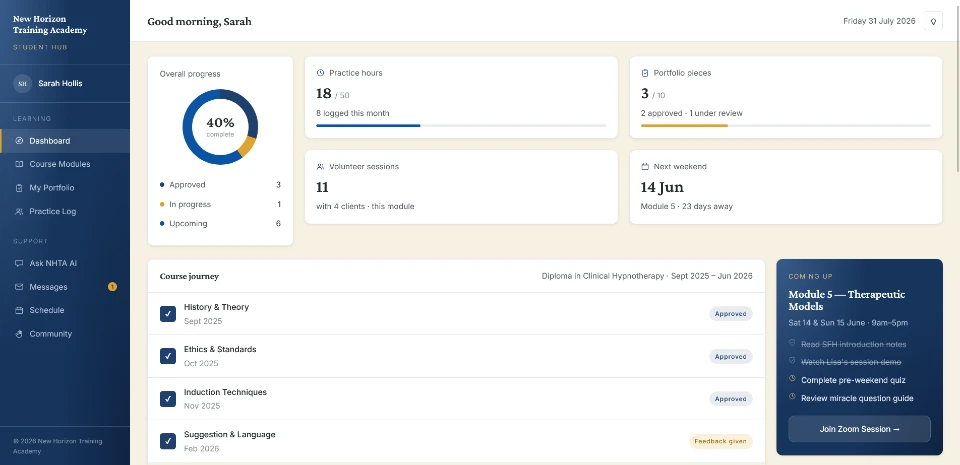Open the Practice Log page

(x=65, y=211)
